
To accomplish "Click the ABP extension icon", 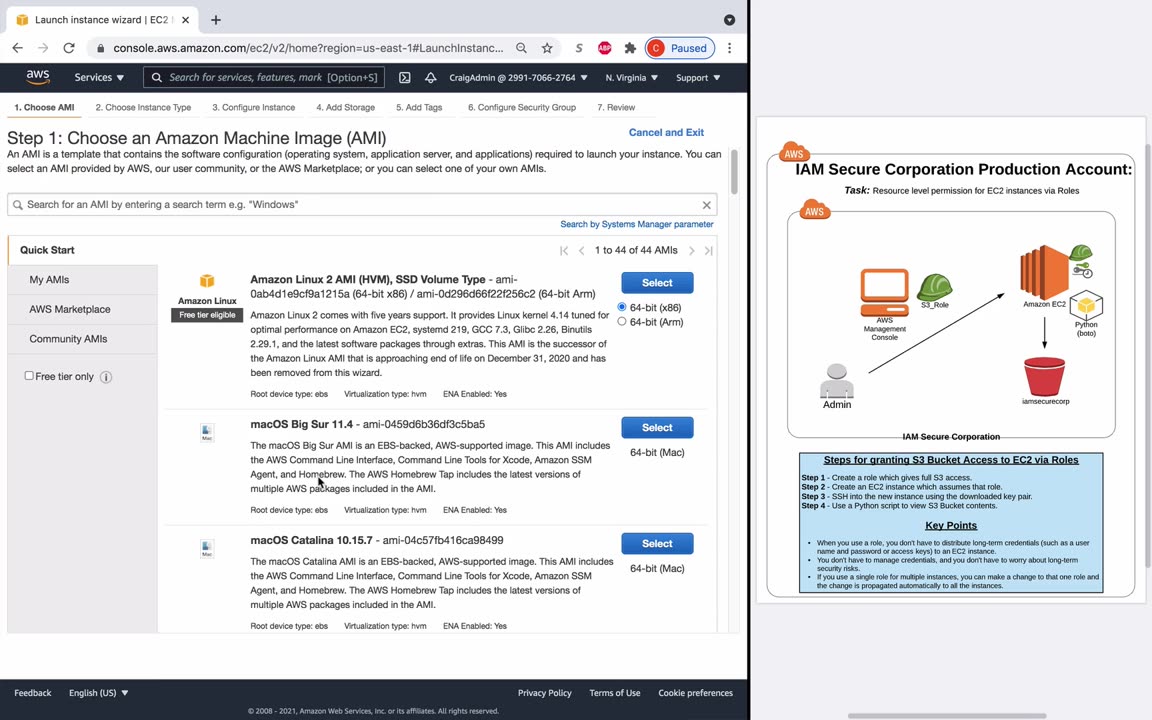I will point(605,48).
